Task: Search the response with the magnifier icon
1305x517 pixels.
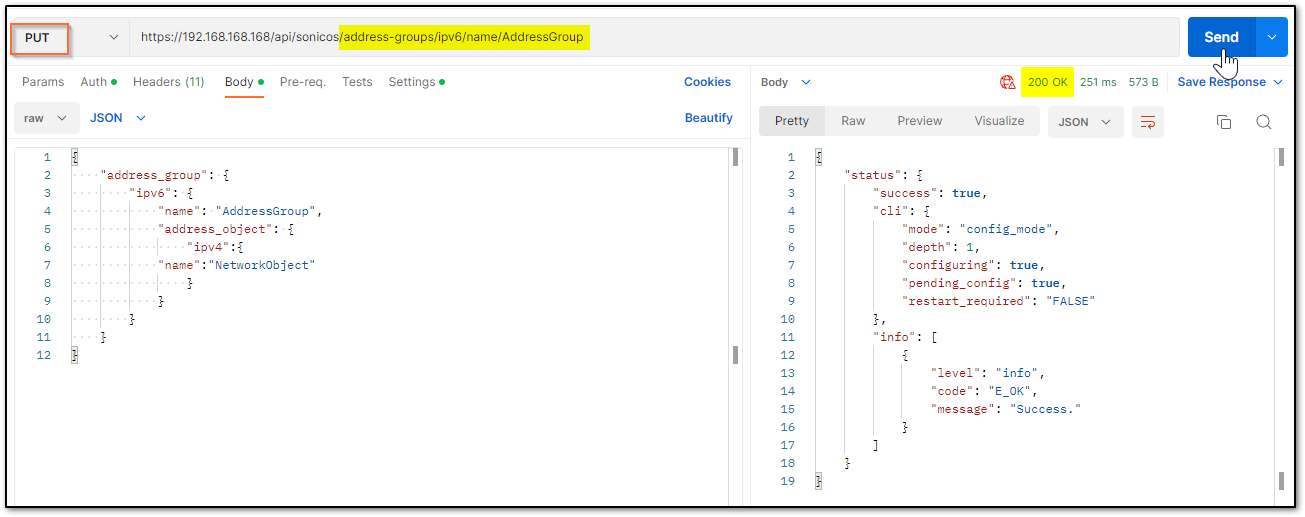Action: [x=1264, y=122]
